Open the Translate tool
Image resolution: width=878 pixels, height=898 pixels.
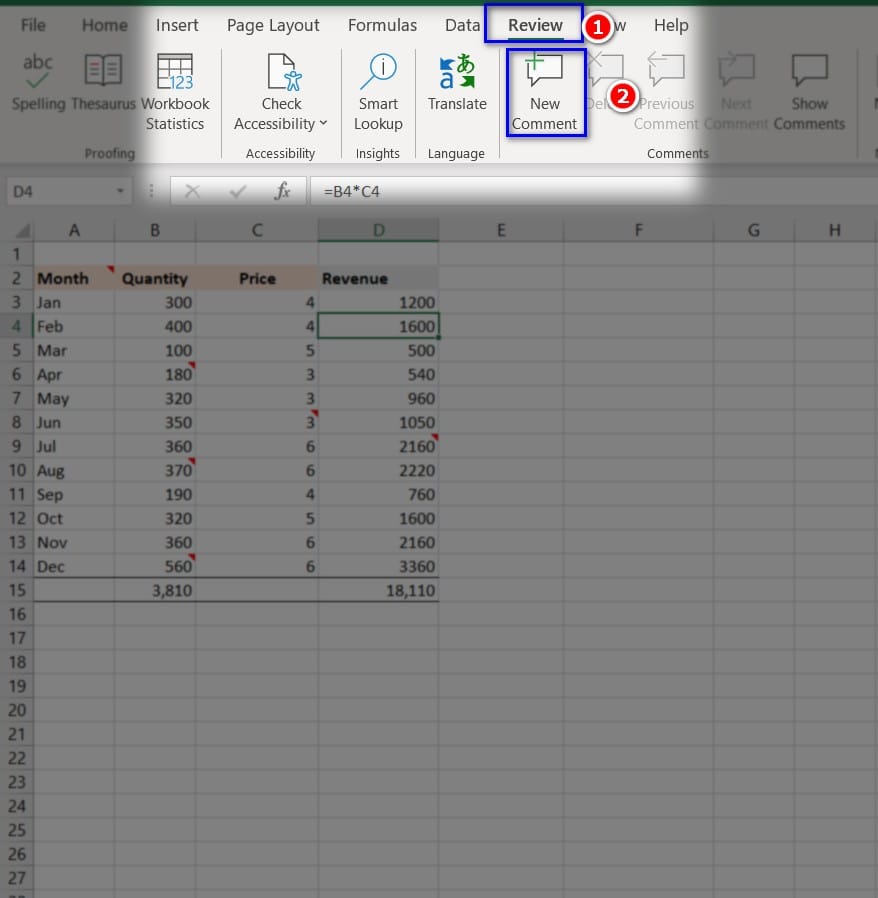[457, 82]
